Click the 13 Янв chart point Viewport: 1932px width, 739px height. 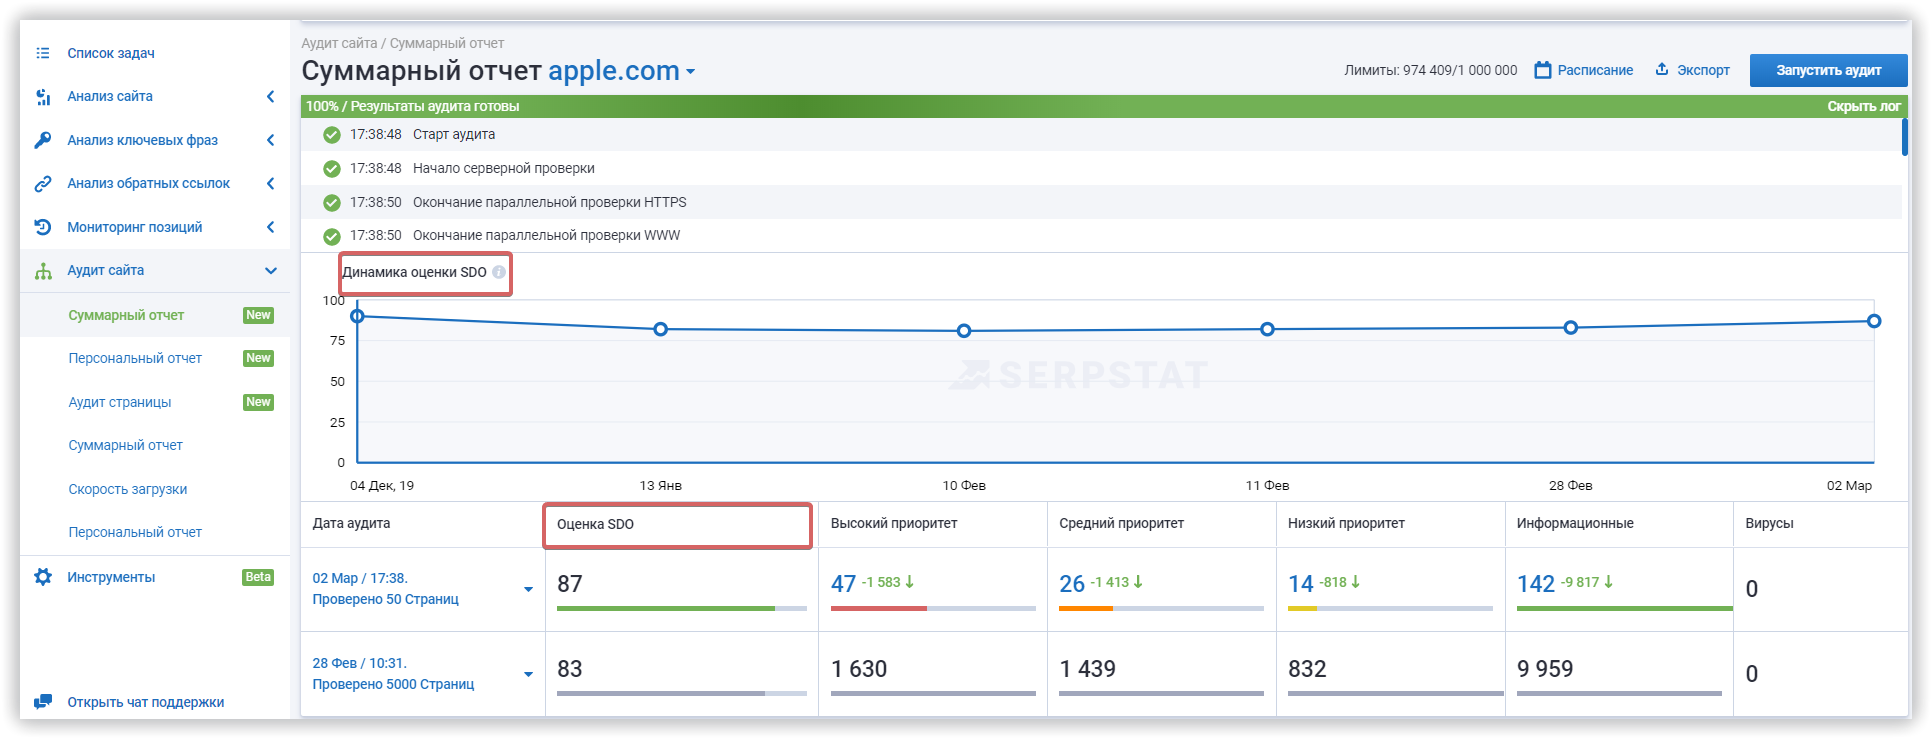pyautogui.click(x=660, y=329)
